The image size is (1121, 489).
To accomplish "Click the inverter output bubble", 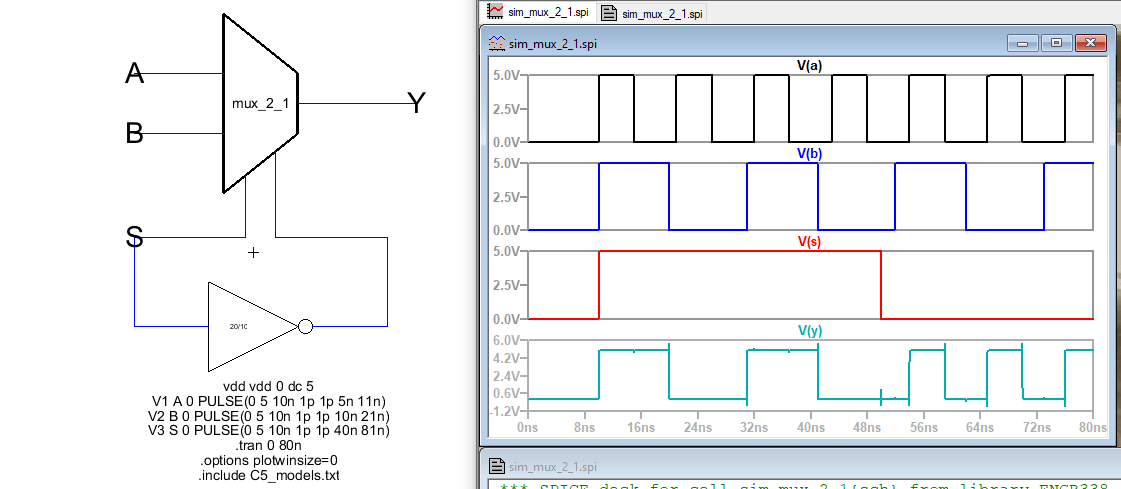I will click(306, 325).
